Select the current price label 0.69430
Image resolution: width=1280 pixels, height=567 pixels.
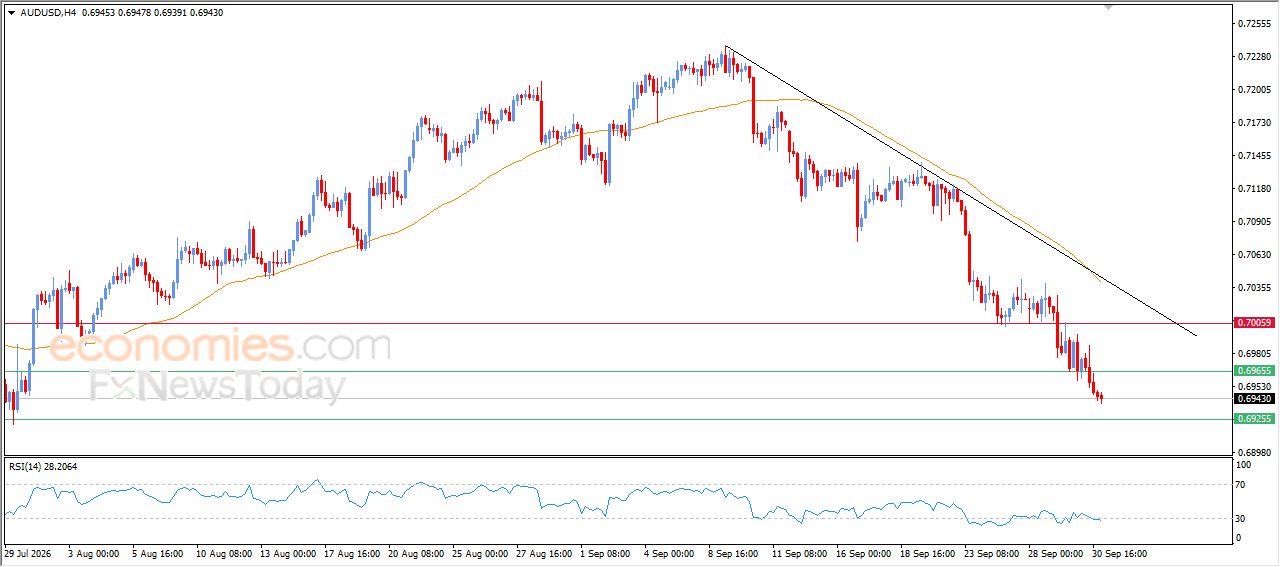click(1254, 399)
